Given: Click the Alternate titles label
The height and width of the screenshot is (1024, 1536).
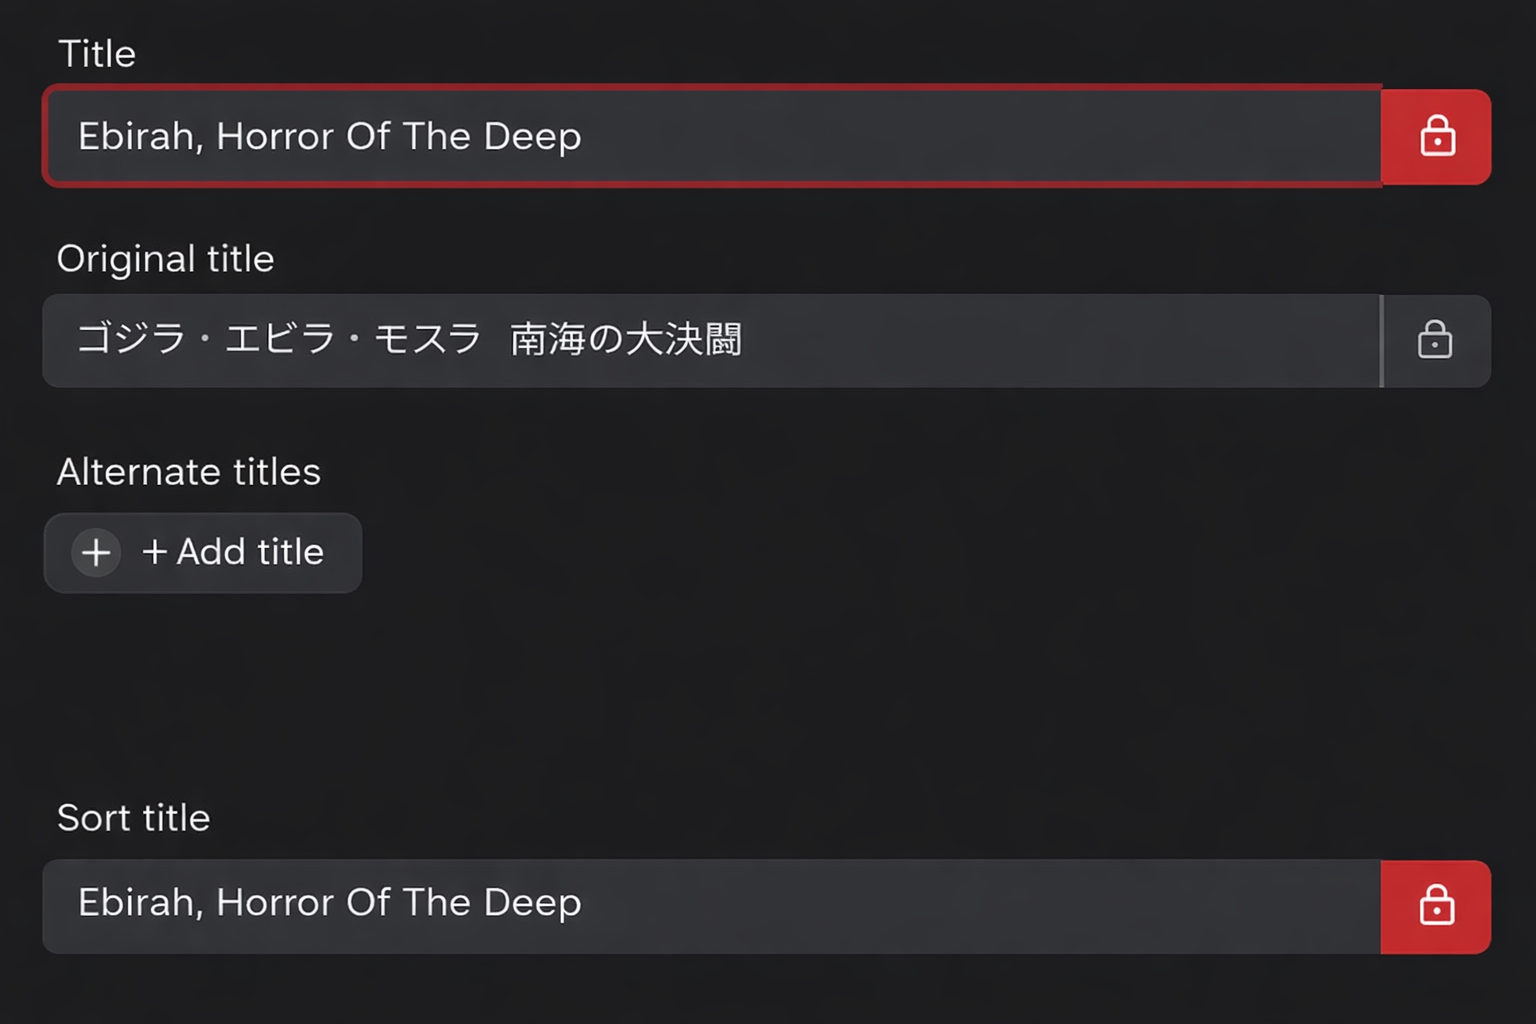Looking at the screenshot, I should tap(188, 472).
